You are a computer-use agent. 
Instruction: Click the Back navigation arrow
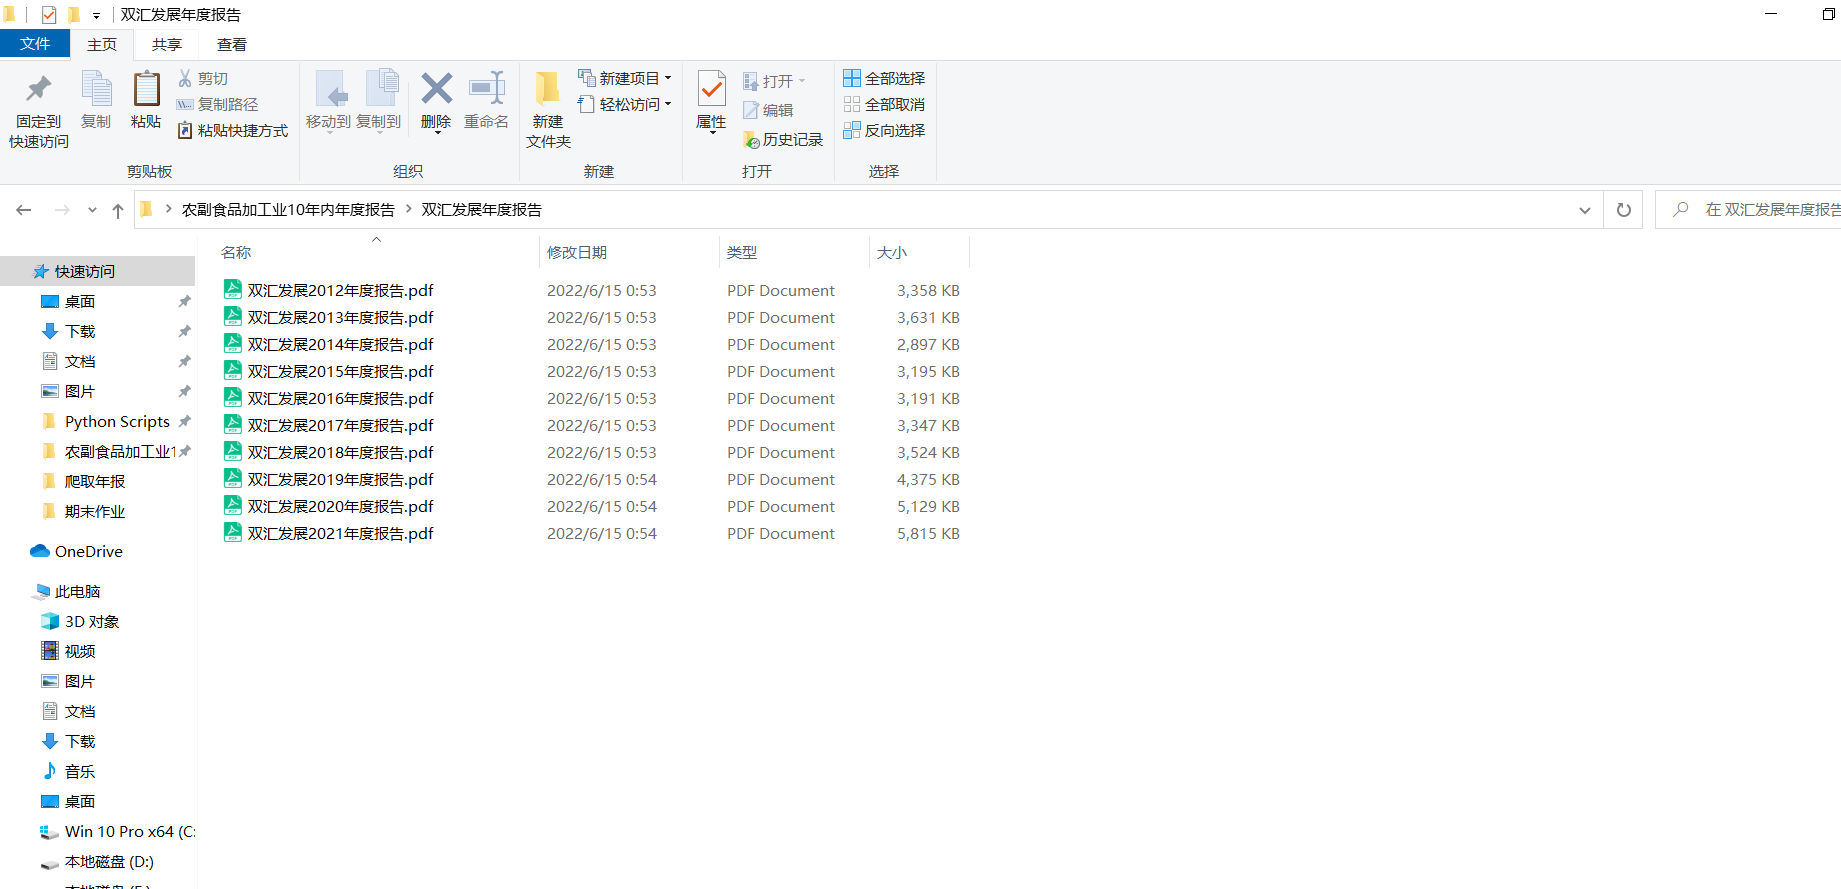click(24, 210)
